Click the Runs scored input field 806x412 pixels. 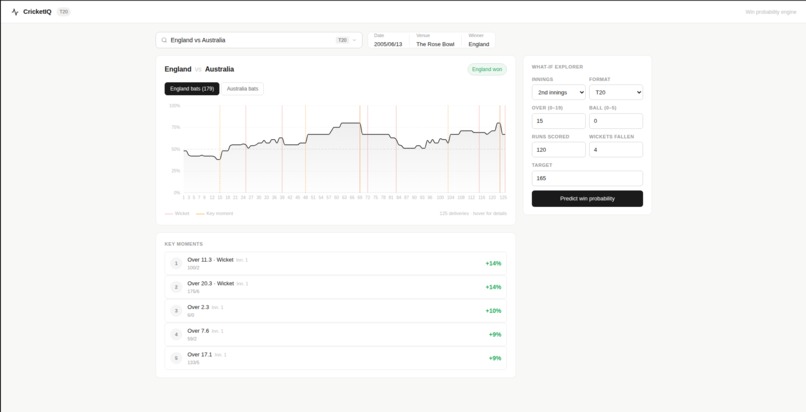[558, 150]
